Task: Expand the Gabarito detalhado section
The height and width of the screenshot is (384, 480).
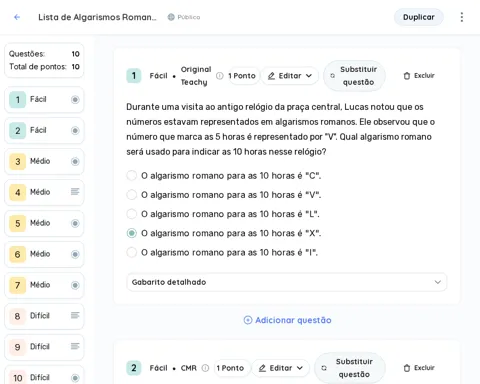Action: click(x=287, y=282)
